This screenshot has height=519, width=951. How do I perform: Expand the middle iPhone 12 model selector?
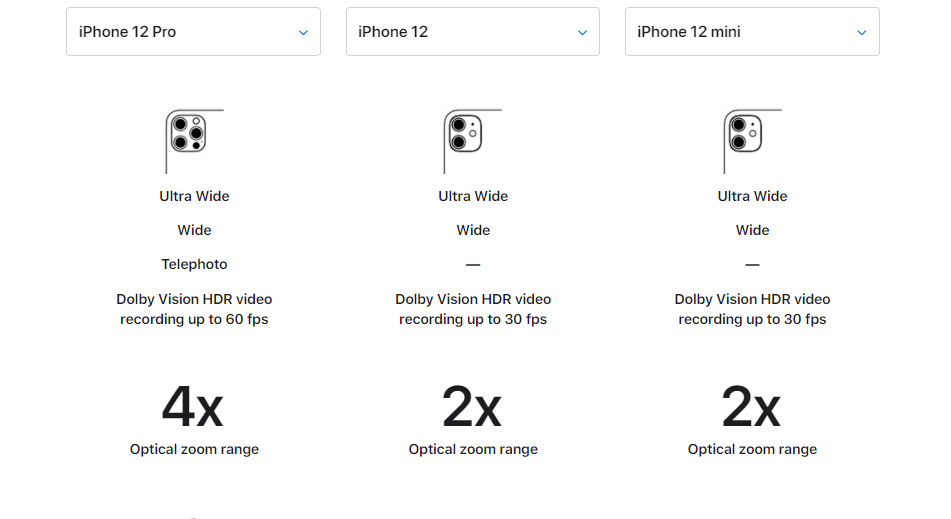pyautogui.click(x=473, y=32)
